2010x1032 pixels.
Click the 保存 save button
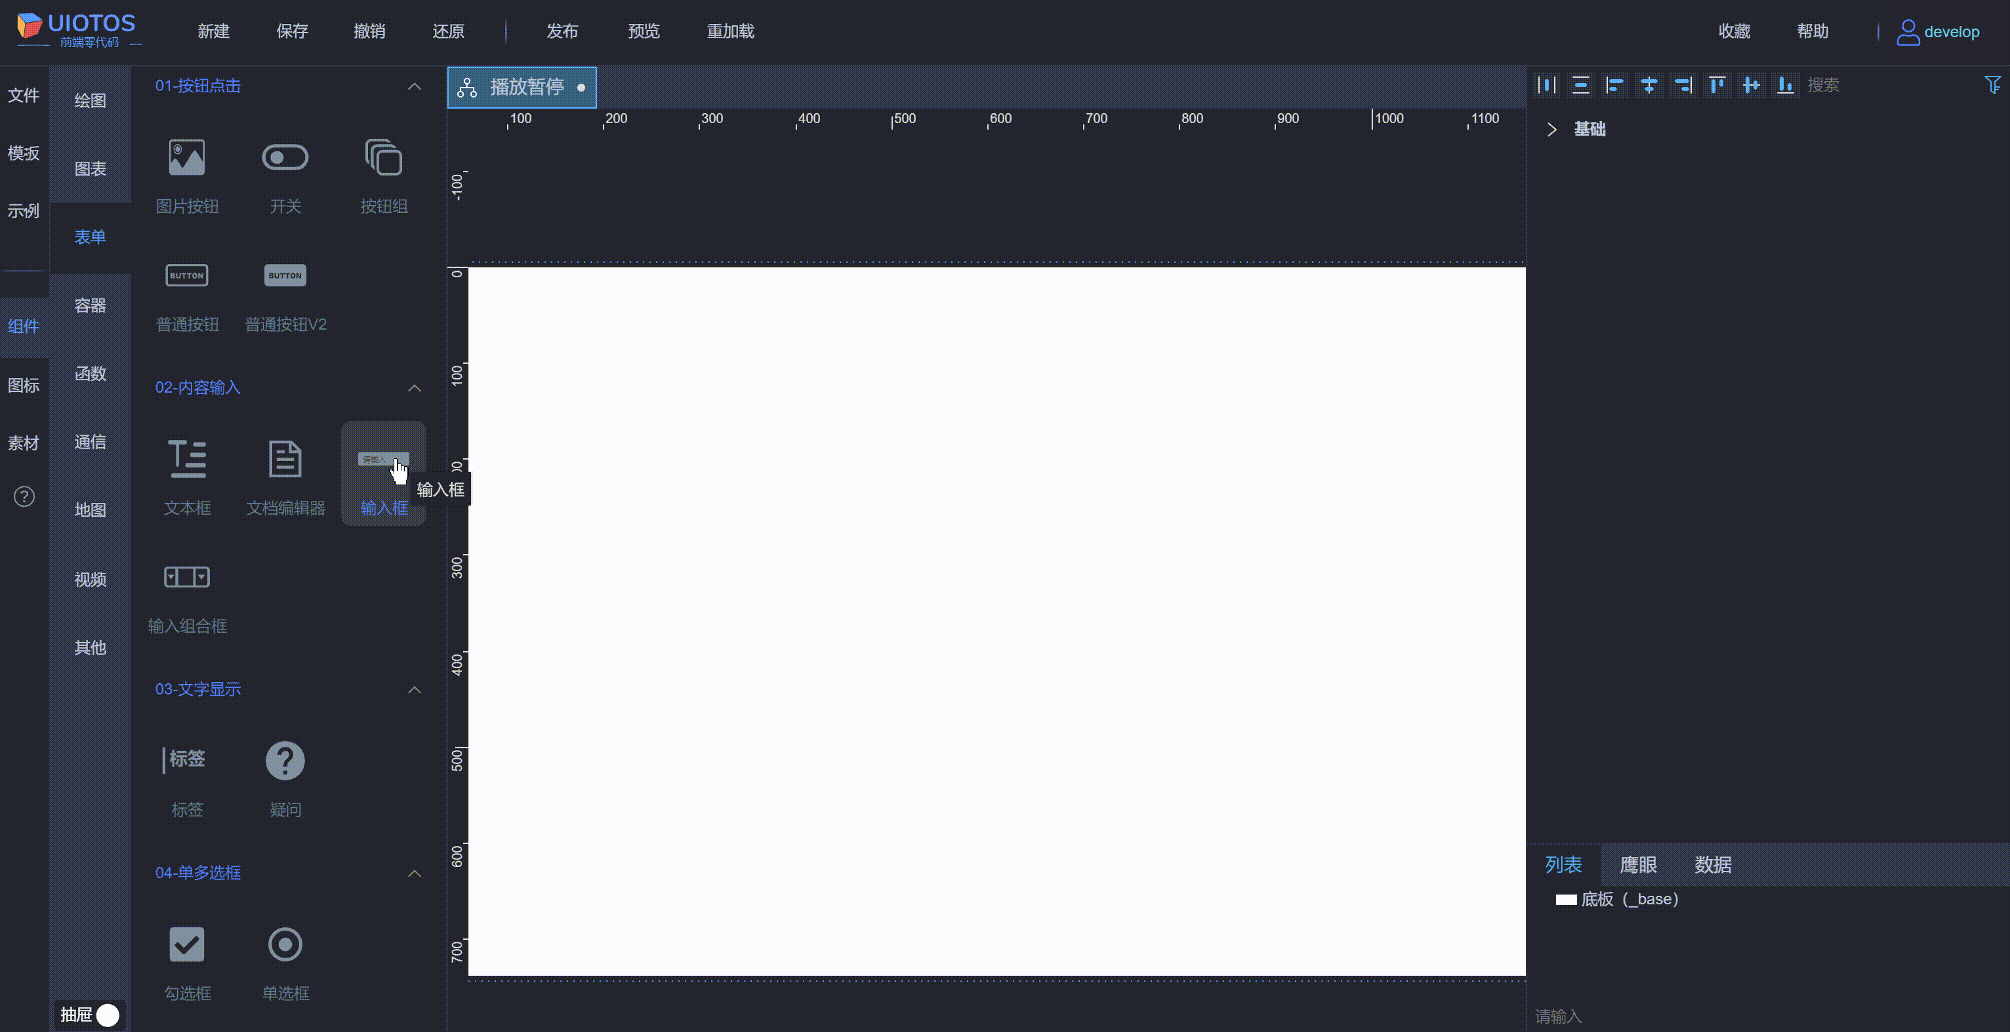pos(291,31)
